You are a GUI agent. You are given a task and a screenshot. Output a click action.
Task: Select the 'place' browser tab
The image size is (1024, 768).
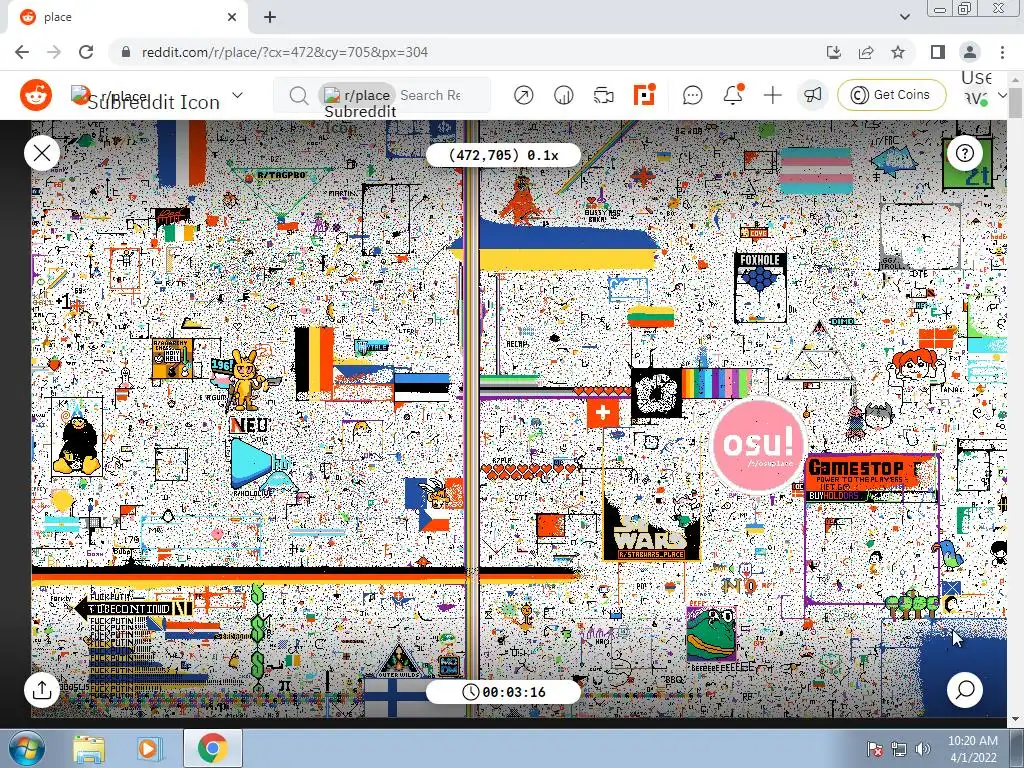coord(127,17)
